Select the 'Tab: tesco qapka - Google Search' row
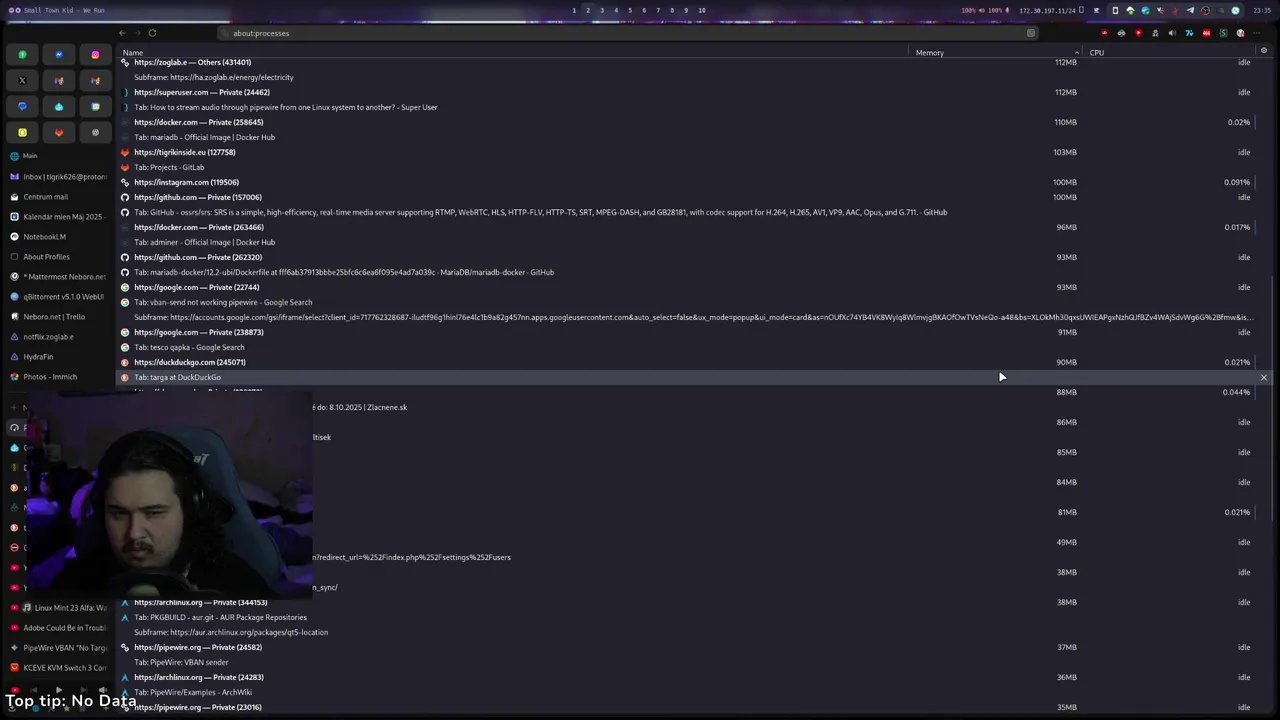The width and height of the screenshot is (1280, 720). tap(693, 347)
